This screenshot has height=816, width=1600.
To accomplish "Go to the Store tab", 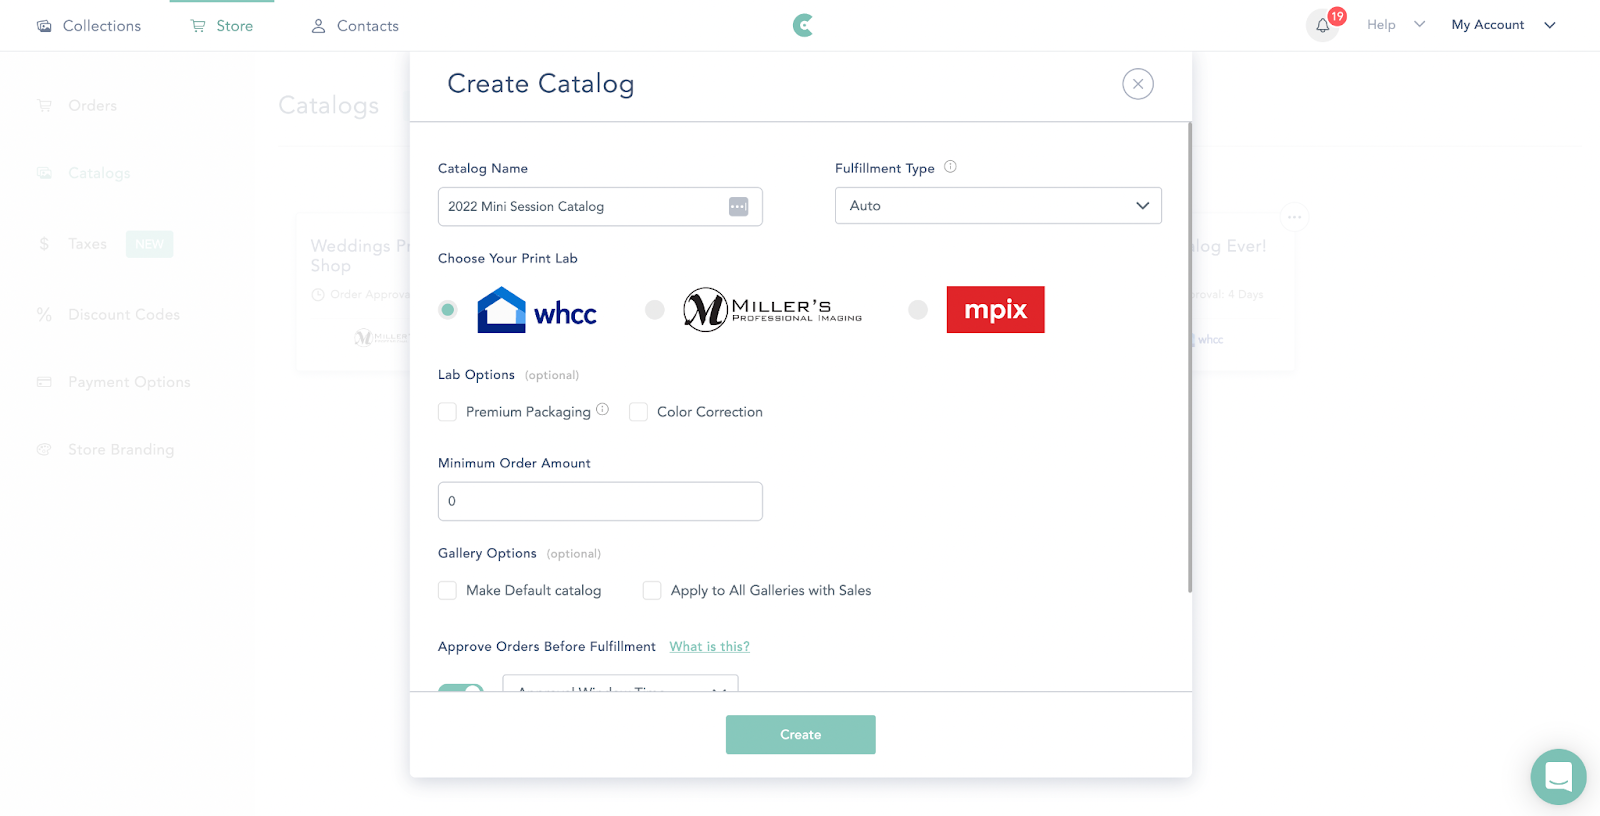I will point(222,26).
